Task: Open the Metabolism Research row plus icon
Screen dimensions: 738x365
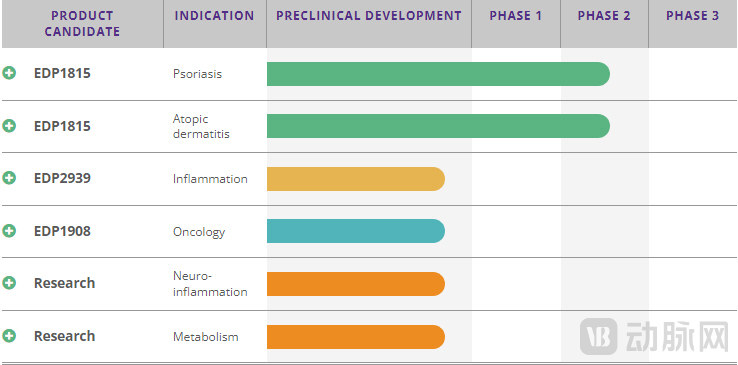Action: click(x=9, y=336)
